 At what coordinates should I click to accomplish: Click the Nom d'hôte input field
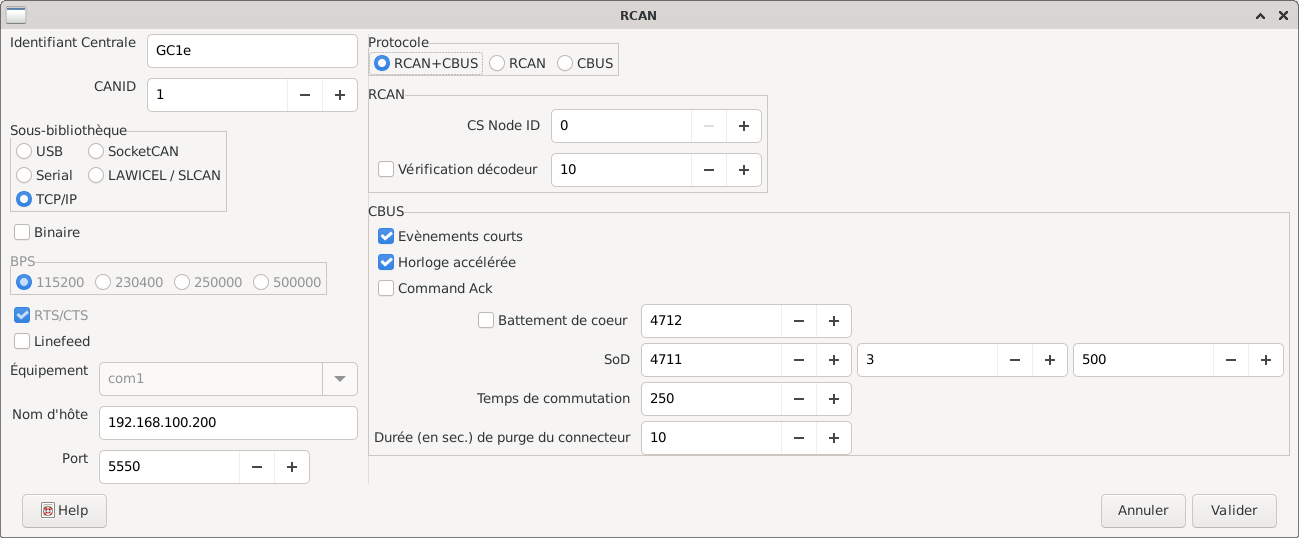(228, 423)
